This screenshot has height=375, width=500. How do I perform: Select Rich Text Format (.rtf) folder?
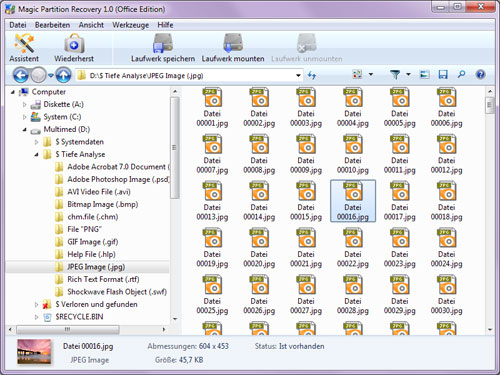97,279
